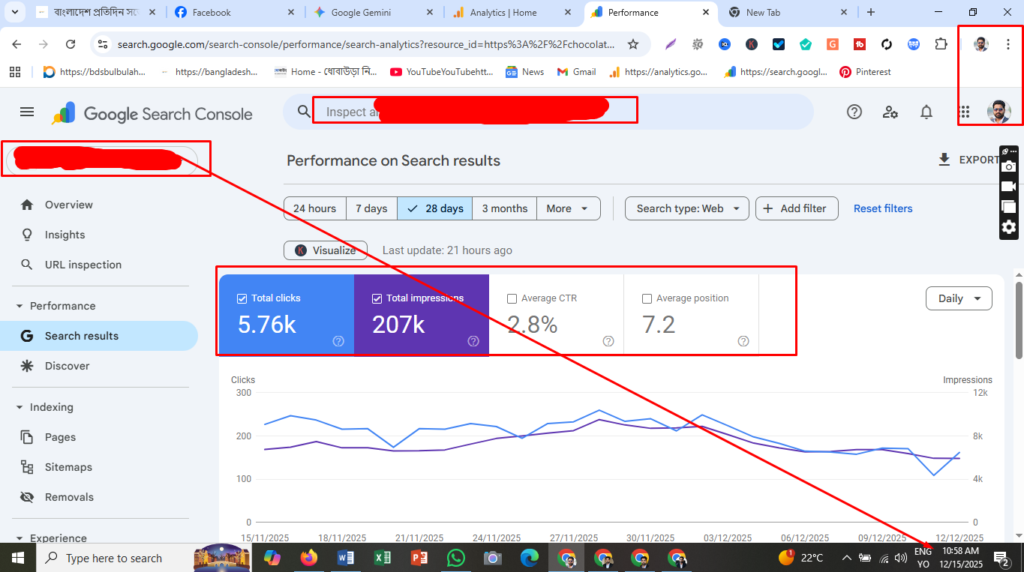Click the page vertical scrollbar

pos(1019,320)
